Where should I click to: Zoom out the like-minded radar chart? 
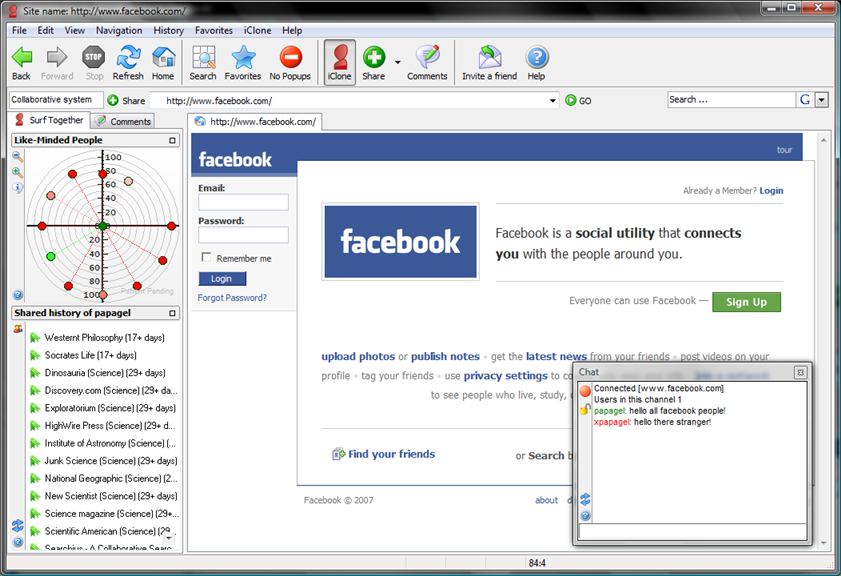(x=18, y=157)
